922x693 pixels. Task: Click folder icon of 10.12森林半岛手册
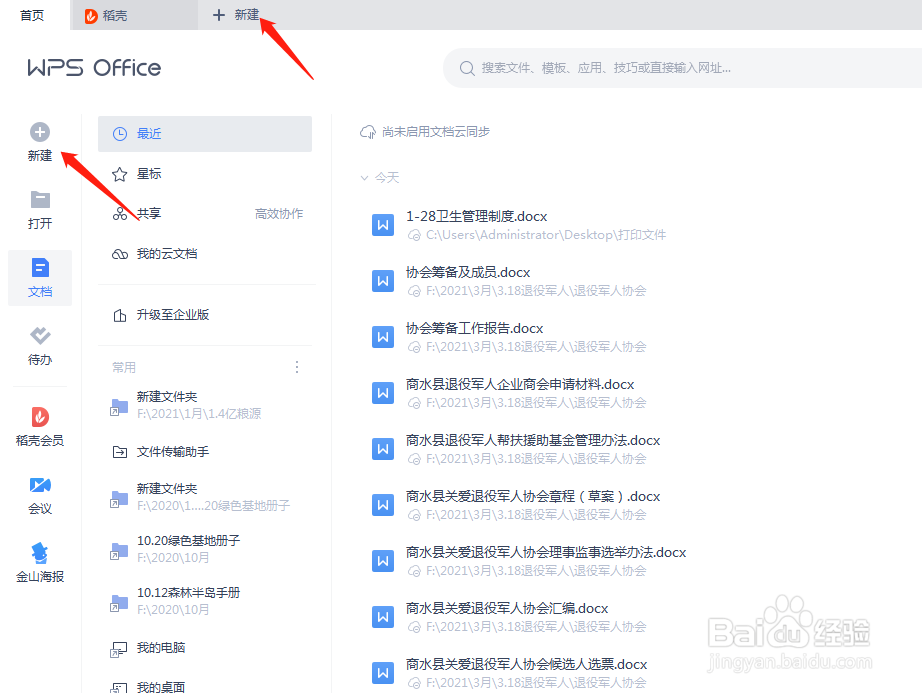click(x=119, y=603)
